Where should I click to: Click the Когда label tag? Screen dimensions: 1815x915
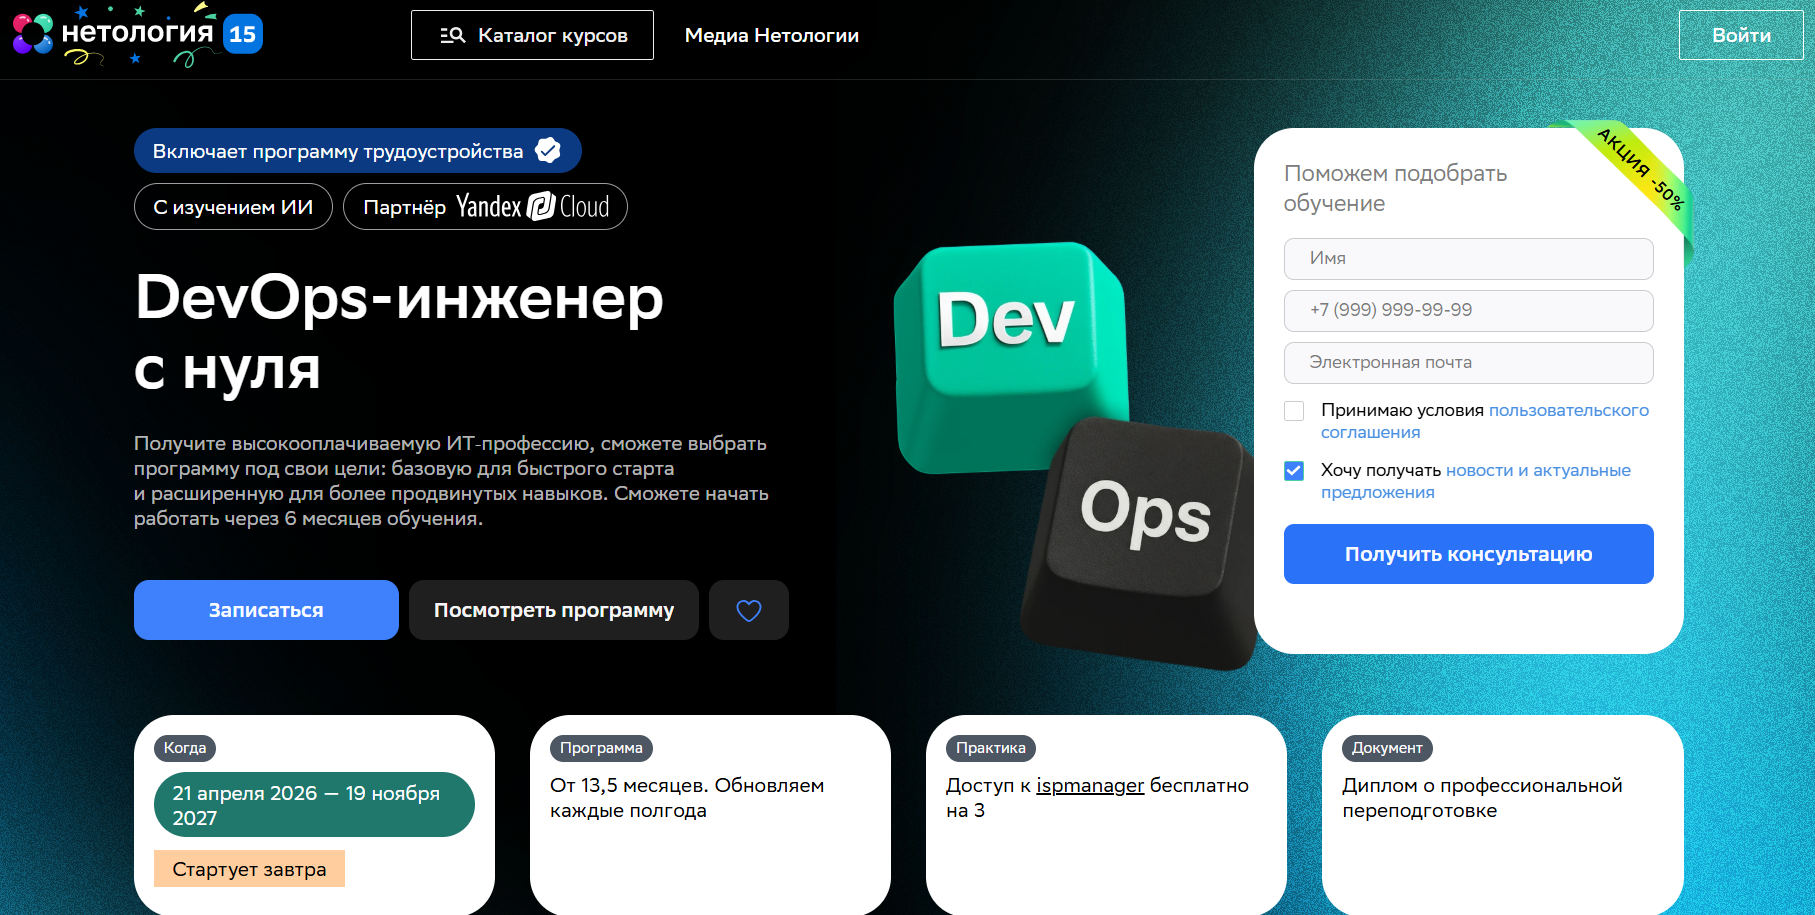click(185, 748)
